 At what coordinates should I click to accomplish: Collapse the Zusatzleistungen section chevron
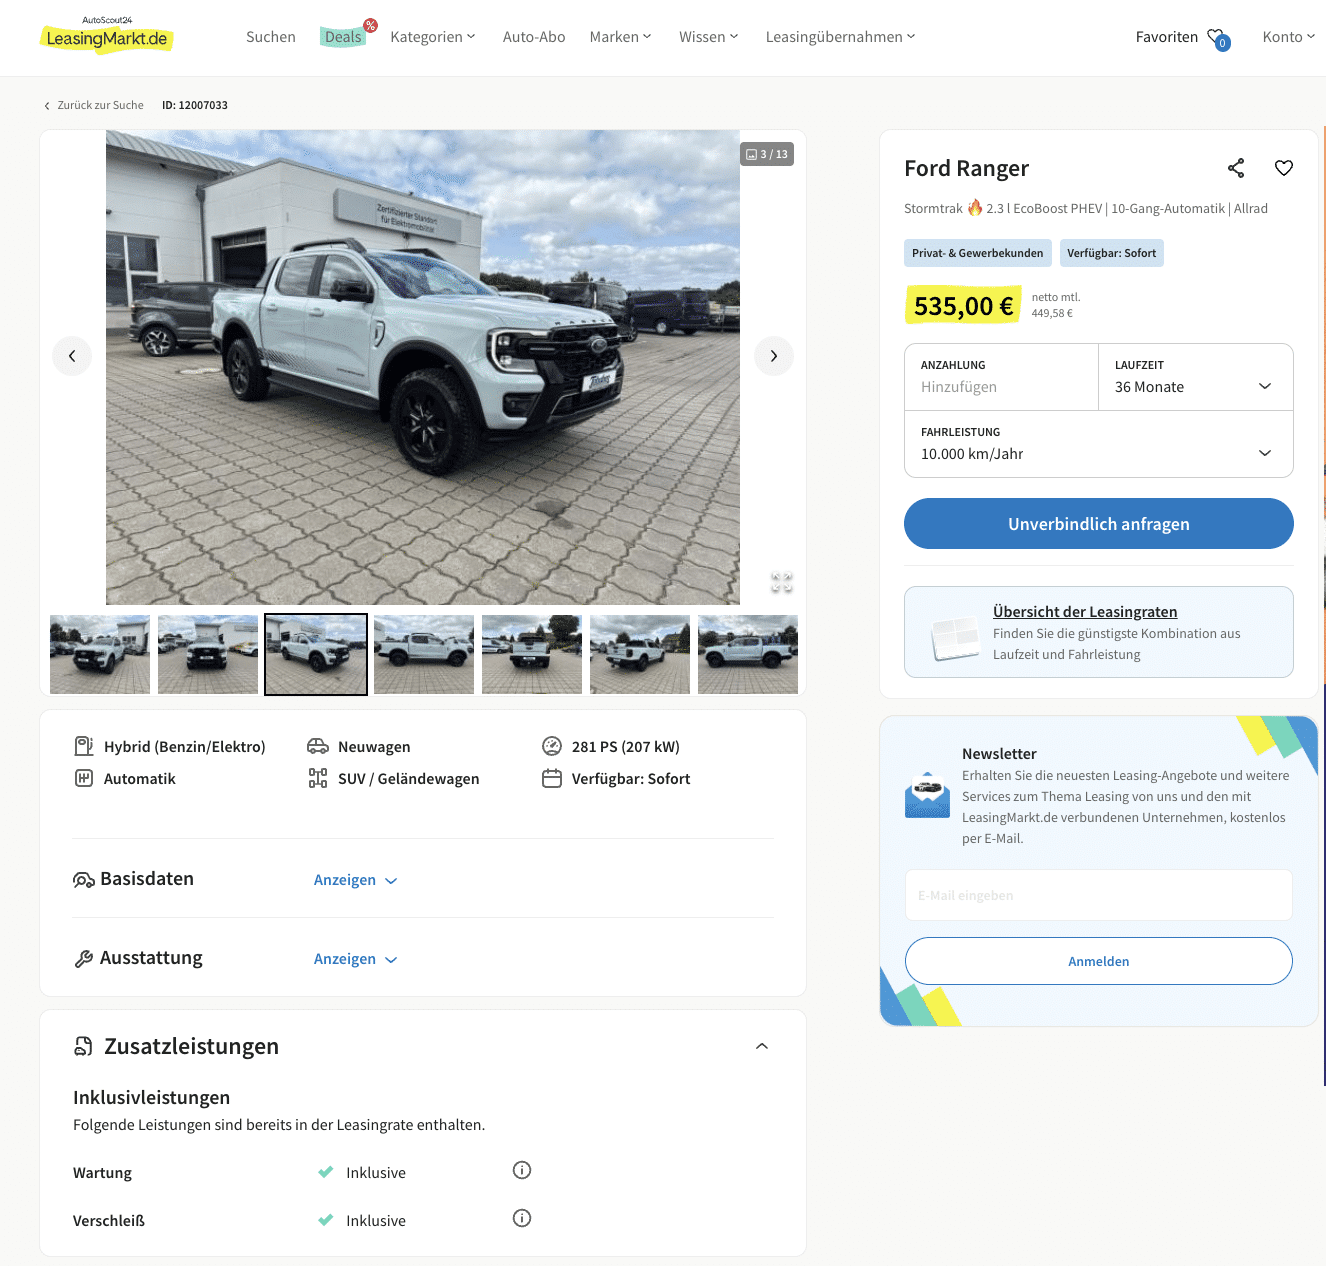point(762,1046)
